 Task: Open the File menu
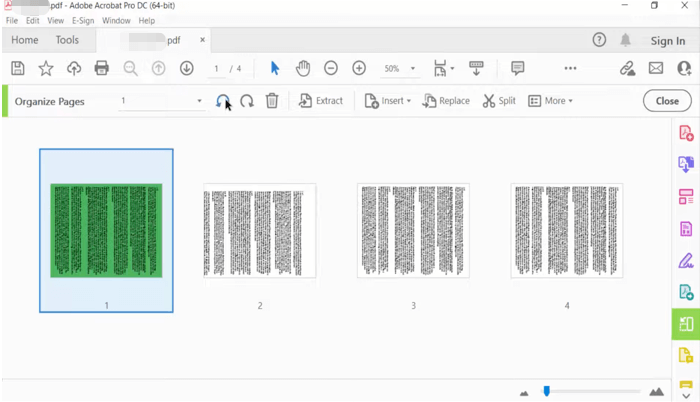point(12,21)
